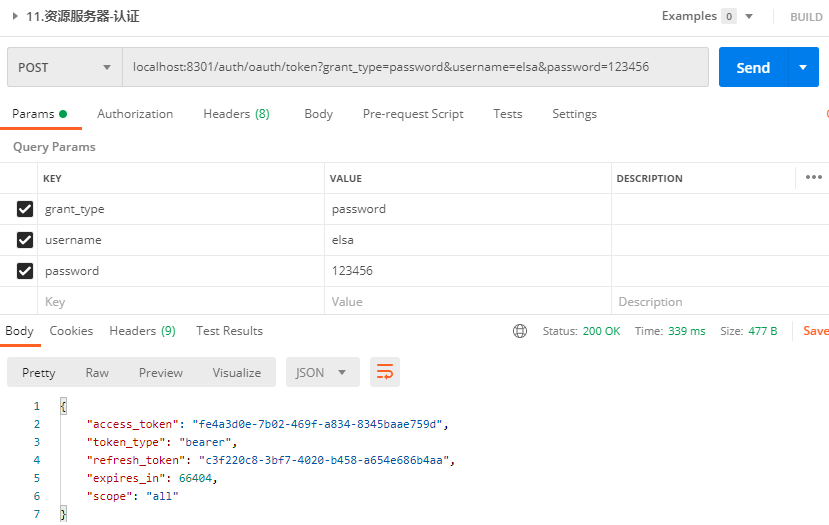Uncheck the username parameter checkbox
Image resolution: width=829 pixels, height=525 pixels.
point(25,240)
